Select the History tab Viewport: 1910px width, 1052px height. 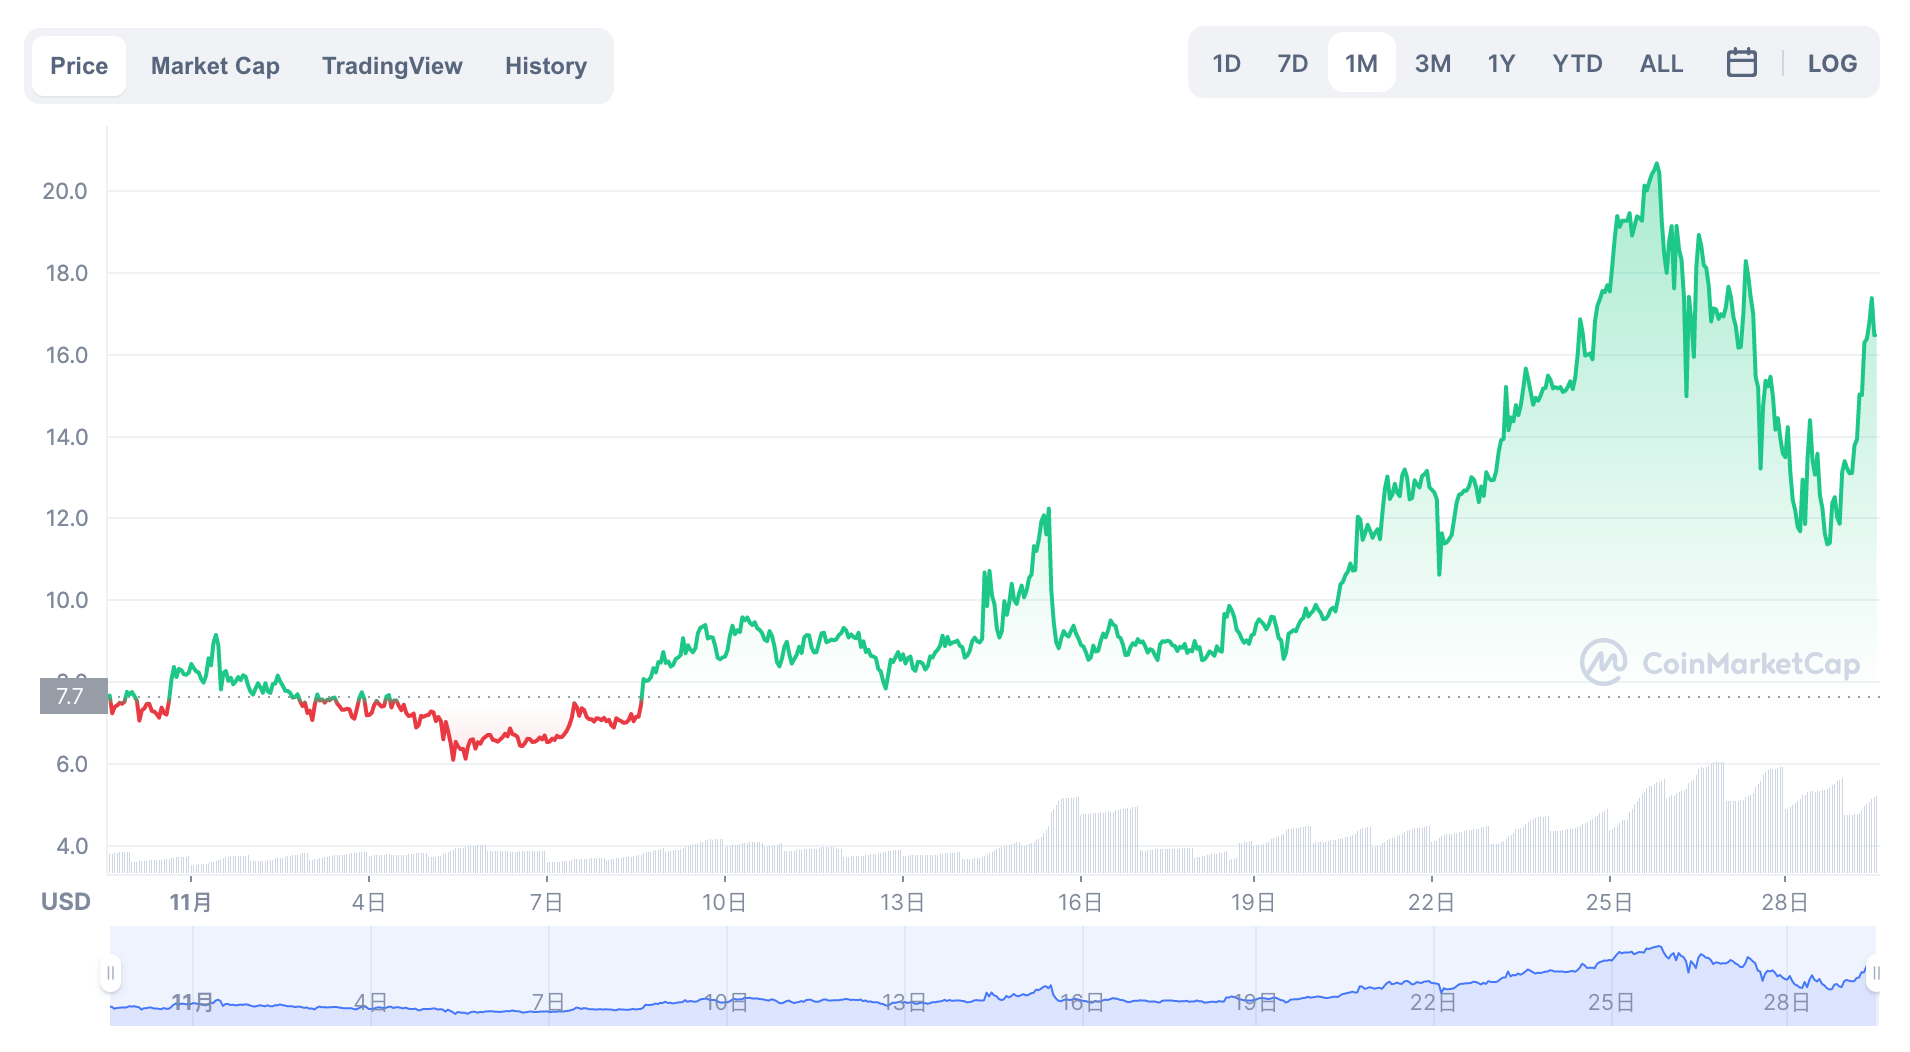[x=545, y=66]
